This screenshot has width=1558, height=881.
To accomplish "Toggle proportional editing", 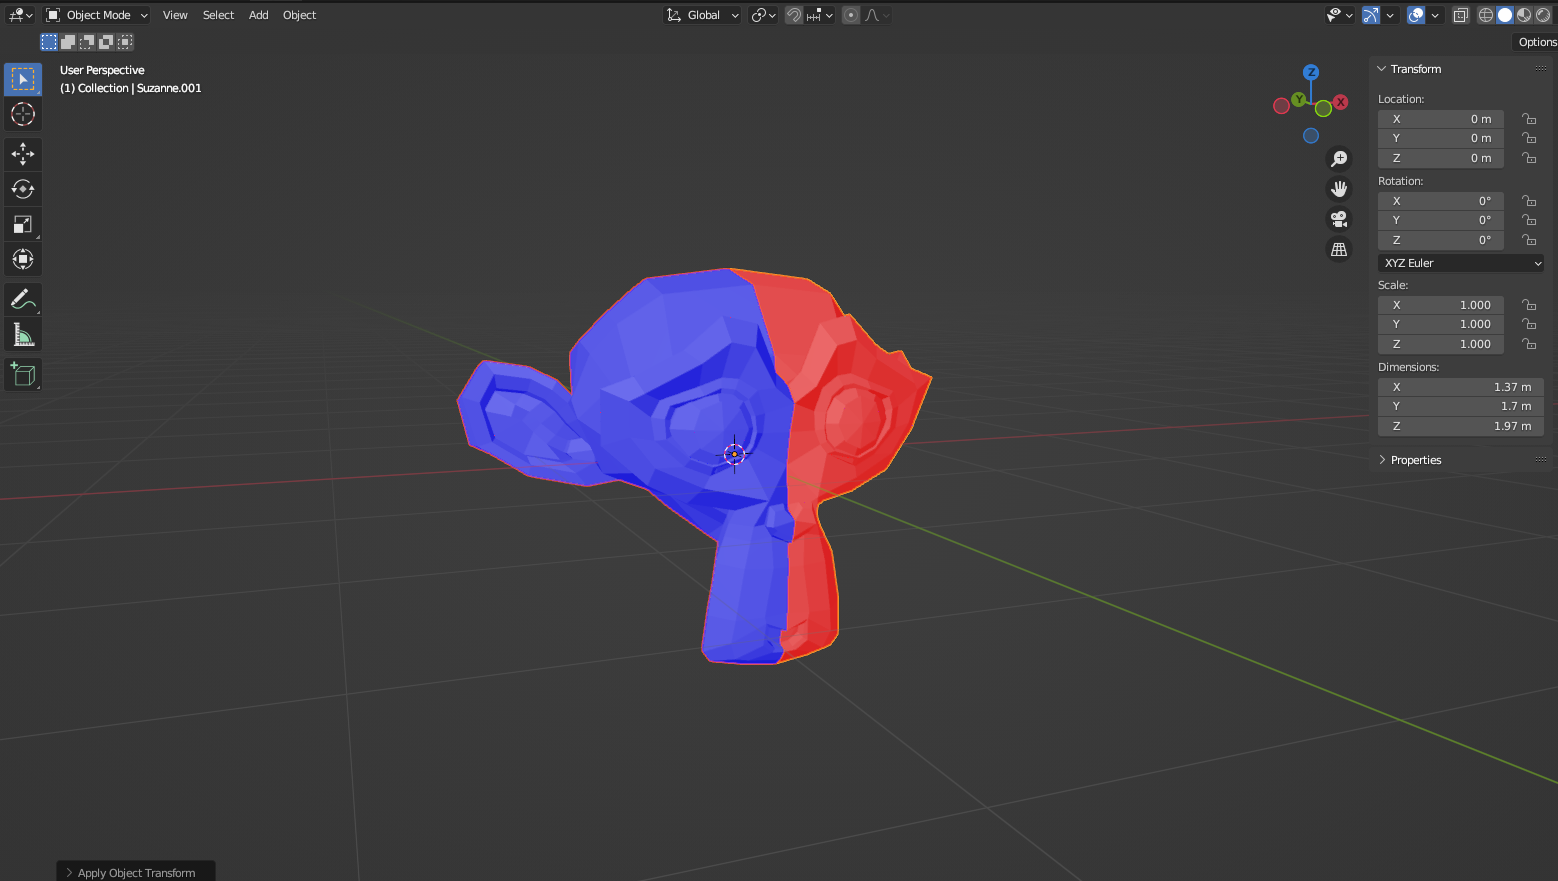I will pyautogui.click(x=851, y=15).
